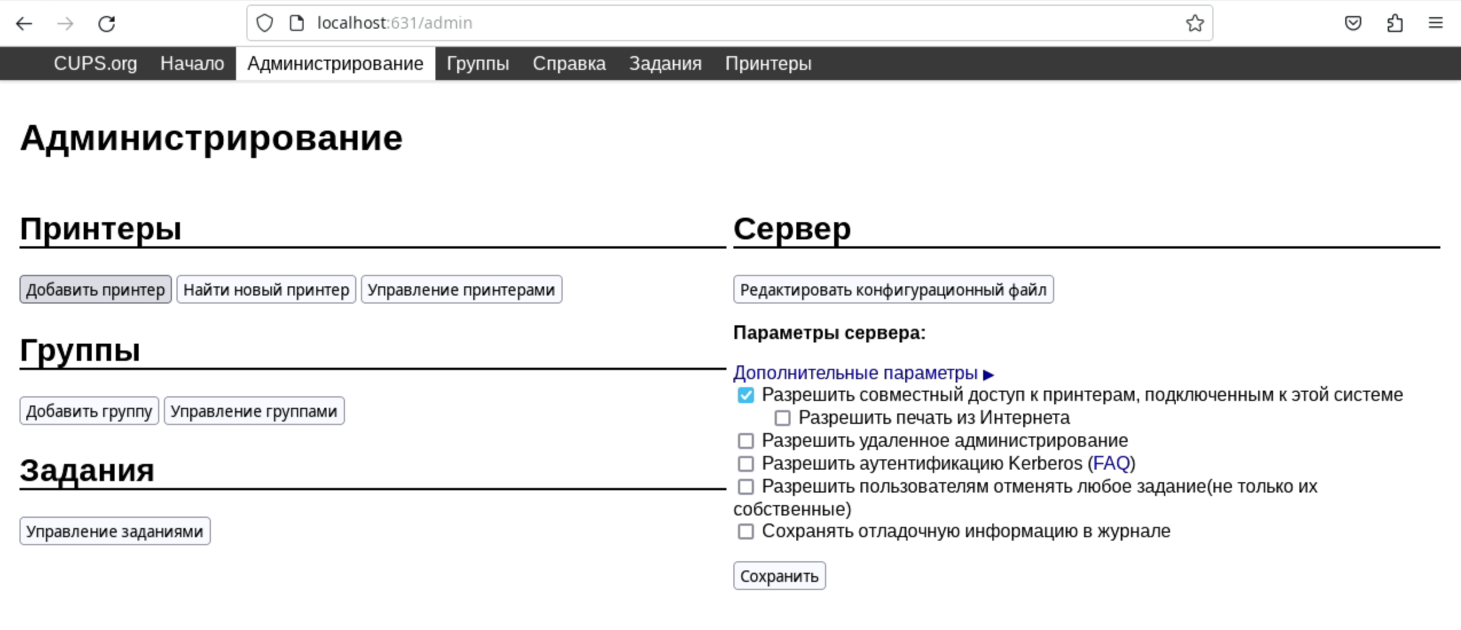Click the browser back arrow
Screen dimensions: 1461x630
tap(24, 23)
